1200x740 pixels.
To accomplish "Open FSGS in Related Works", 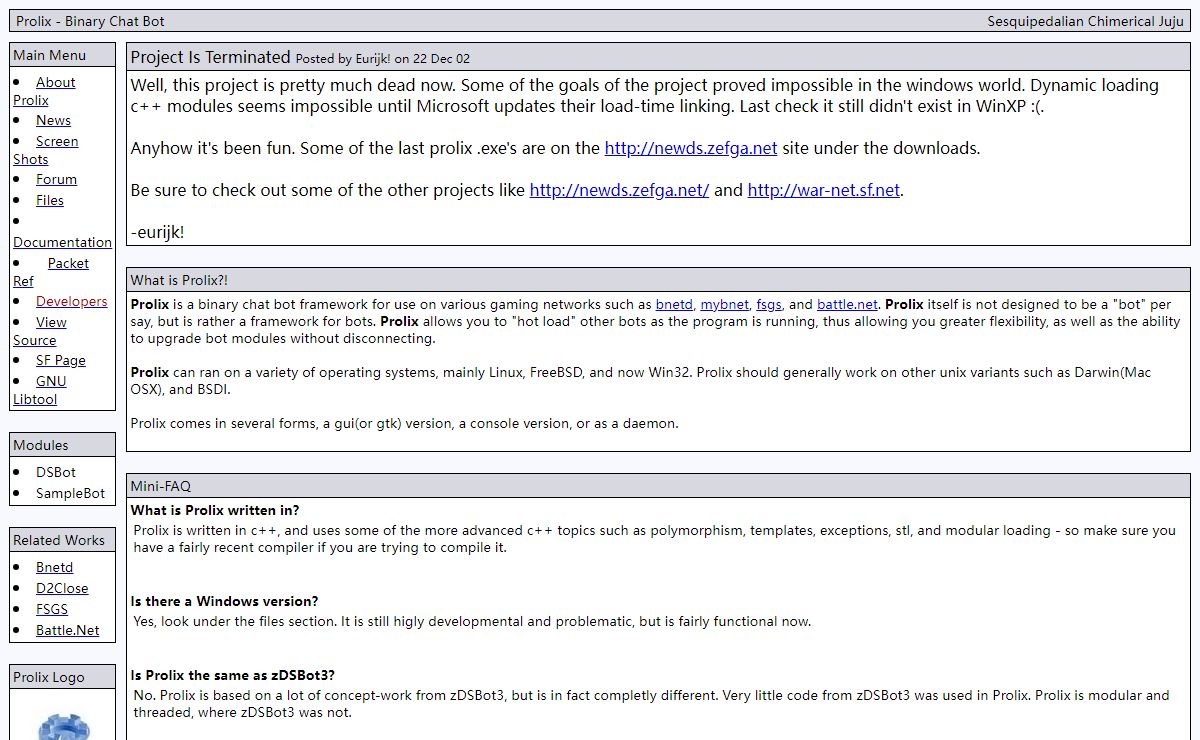I will pyautogui.click(x=52, y=609).
